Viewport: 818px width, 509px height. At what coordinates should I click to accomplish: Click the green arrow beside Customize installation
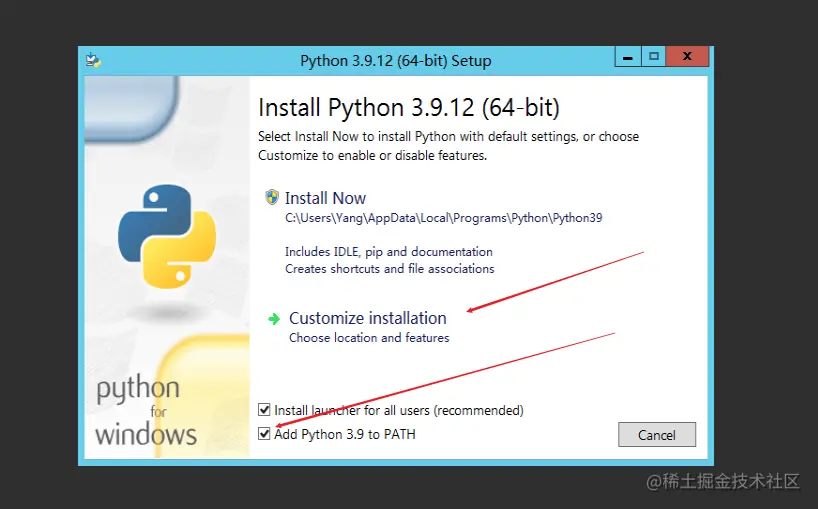tap(274, 319)
